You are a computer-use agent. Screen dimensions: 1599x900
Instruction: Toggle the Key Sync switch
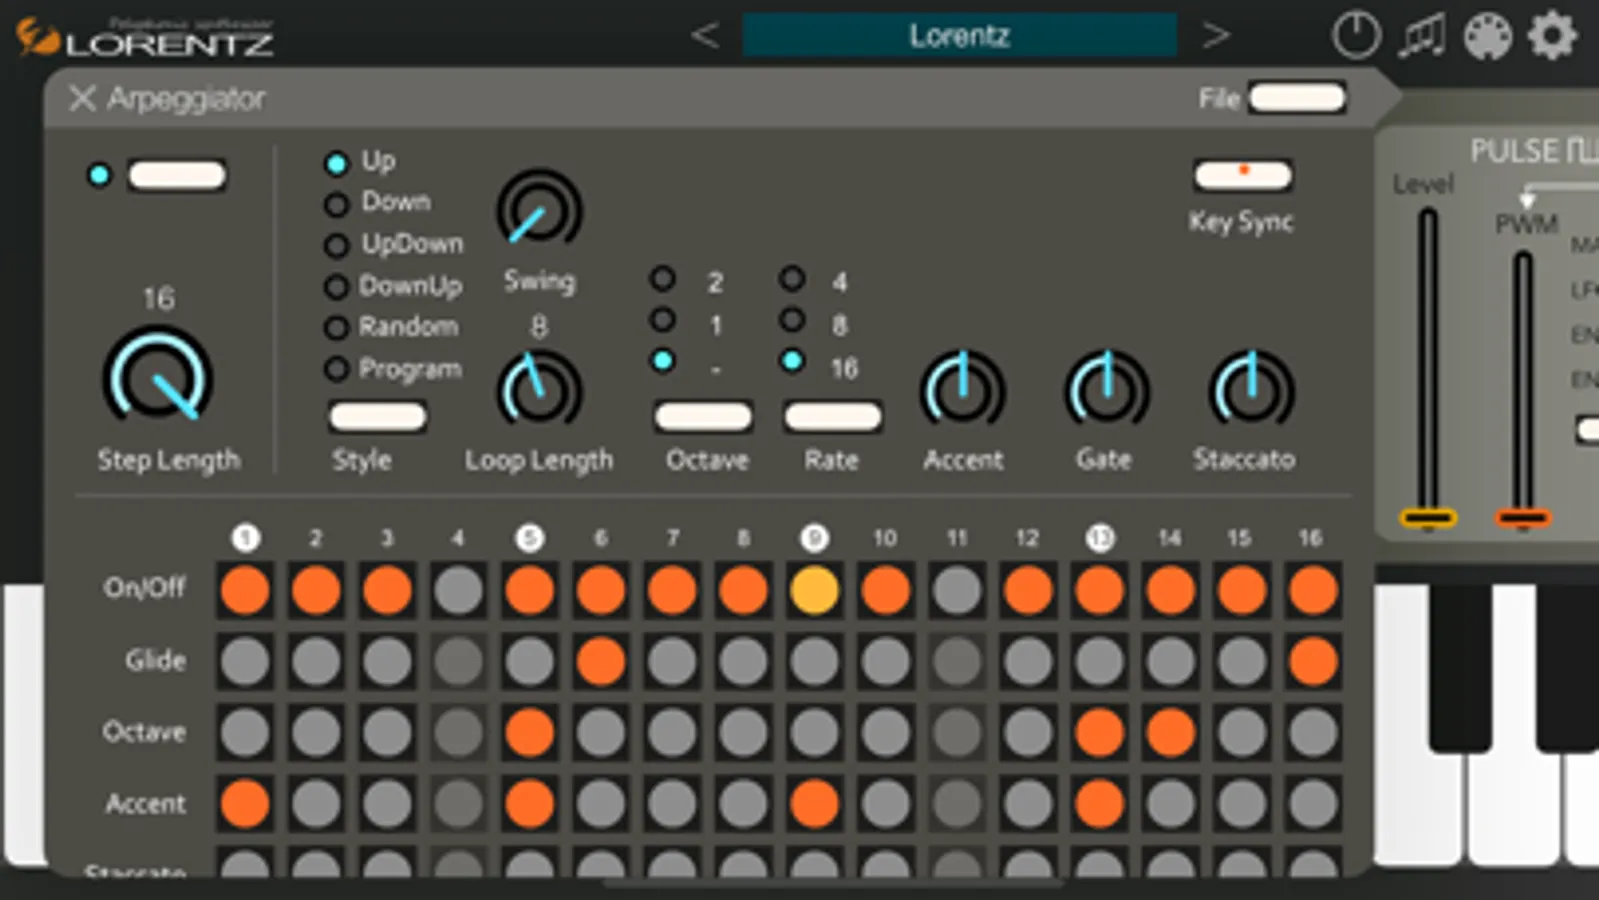point(1243,175)
